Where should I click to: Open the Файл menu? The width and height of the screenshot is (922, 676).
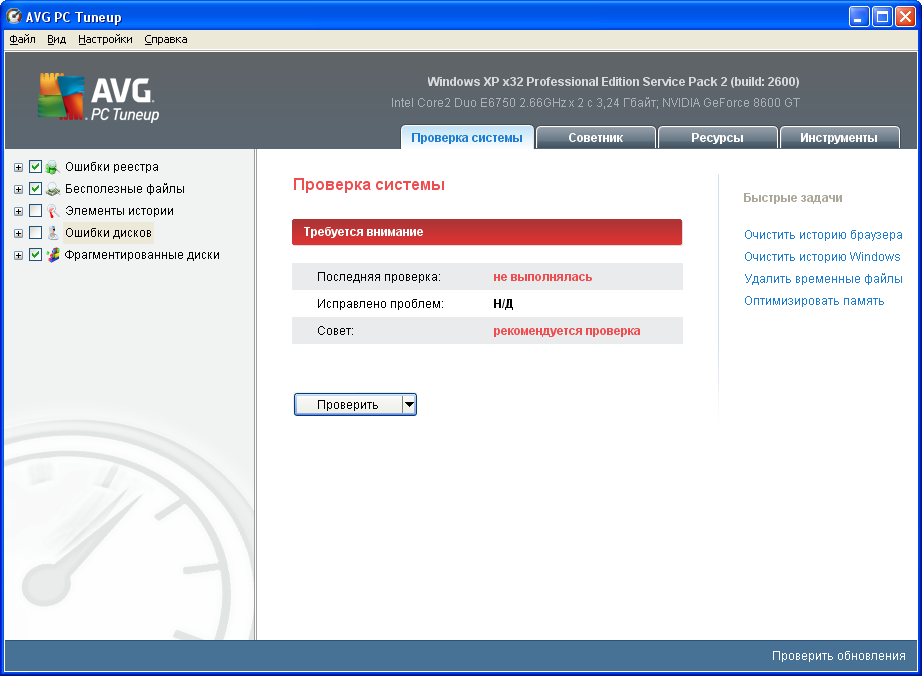point(22,39)
